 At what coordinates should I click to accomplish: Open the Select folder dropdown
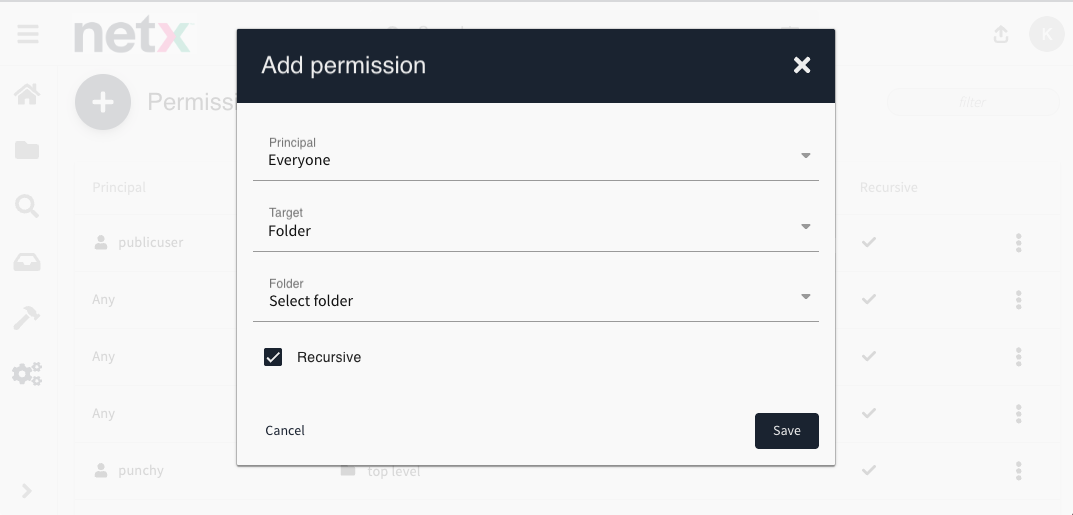536,297
